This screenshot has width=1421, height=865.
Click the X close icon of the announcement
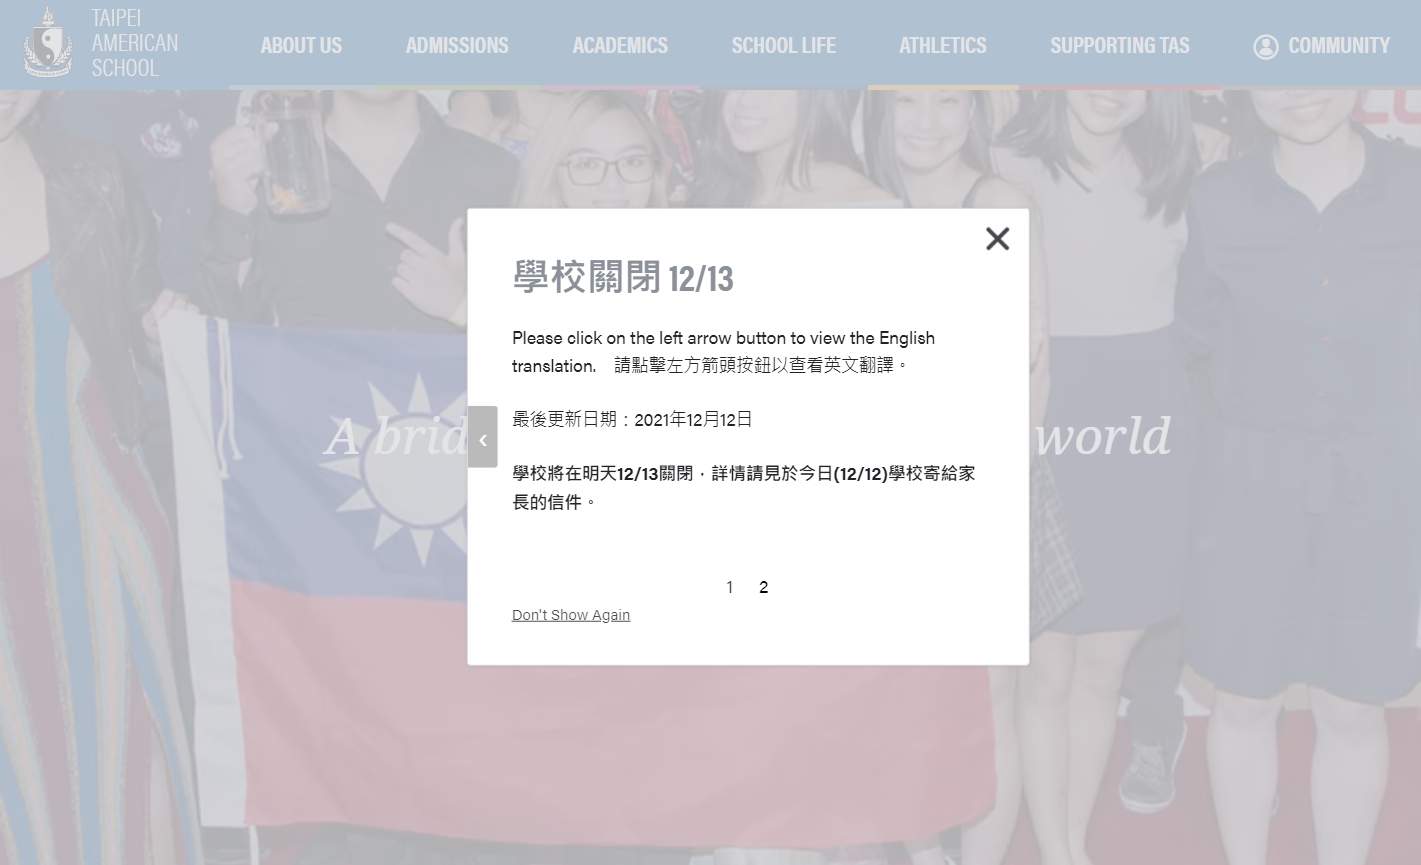(997, 238)
